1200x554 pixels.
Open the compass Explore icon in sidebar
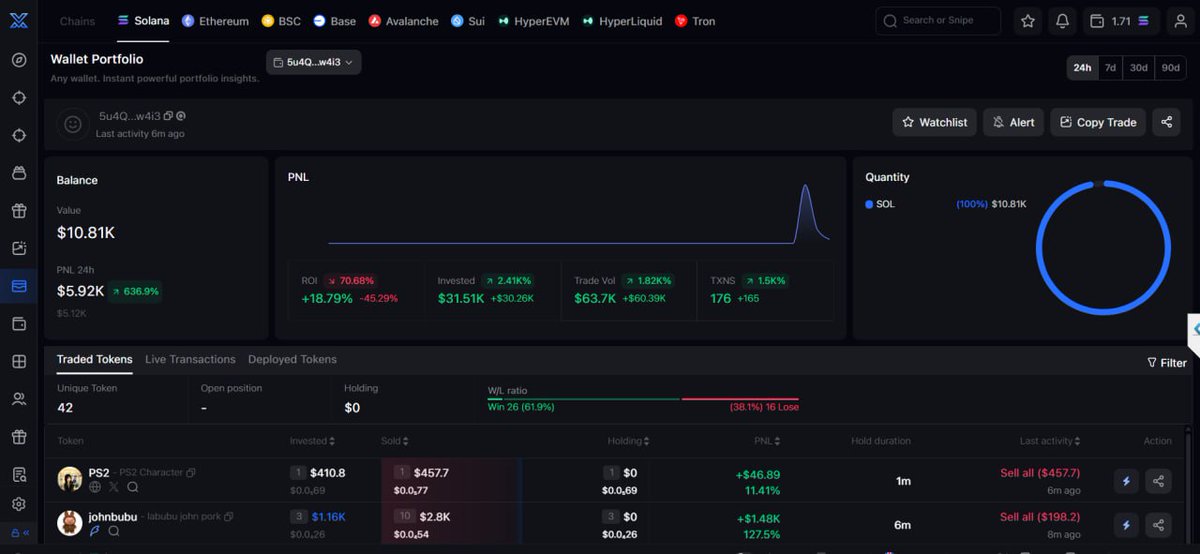click(x=19, y=60)
